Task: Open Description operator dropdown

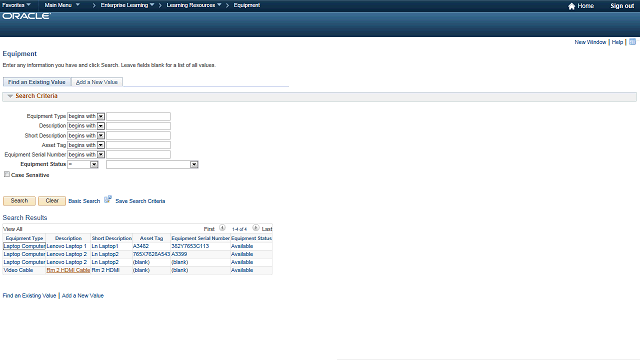Action: (101, 126)
